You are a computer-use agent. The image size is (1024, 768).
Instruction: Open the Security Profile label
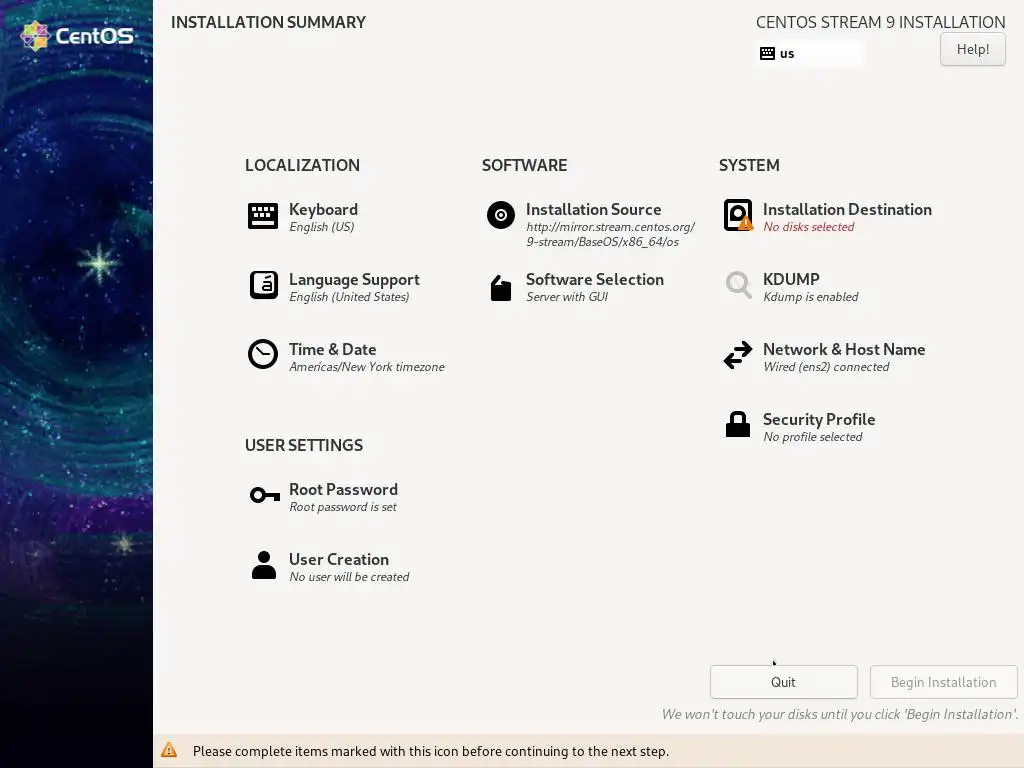[819, 419]
